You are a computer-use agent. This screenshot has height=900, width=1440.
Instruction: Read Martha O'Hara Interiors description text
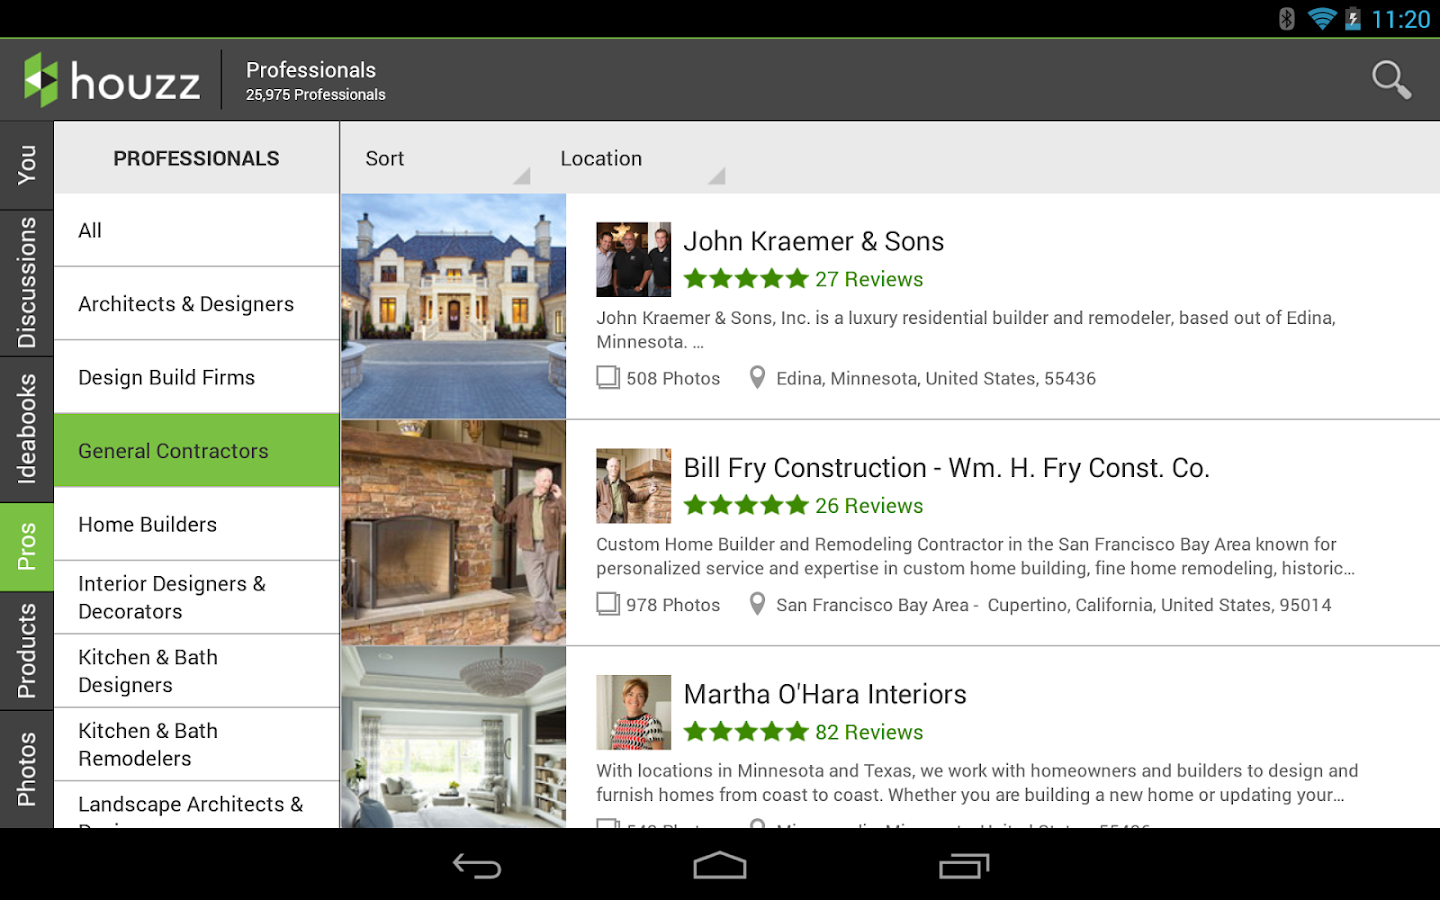[x=977, y=783]
